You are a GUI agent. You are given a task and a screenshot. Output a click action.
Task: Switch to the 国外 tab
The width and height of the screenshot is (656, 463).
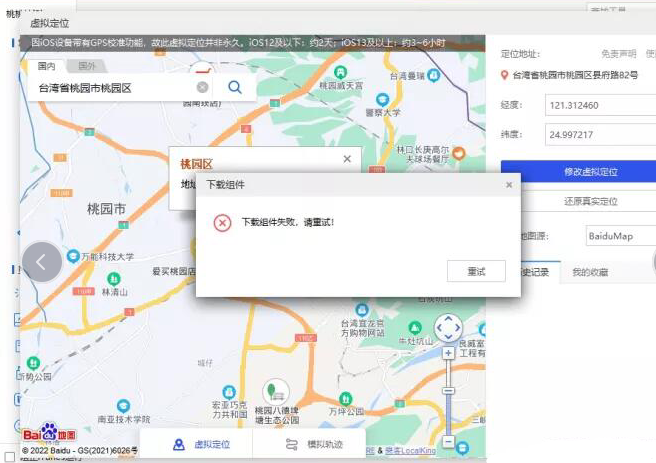pyautogui.click(x=87, y=66)
